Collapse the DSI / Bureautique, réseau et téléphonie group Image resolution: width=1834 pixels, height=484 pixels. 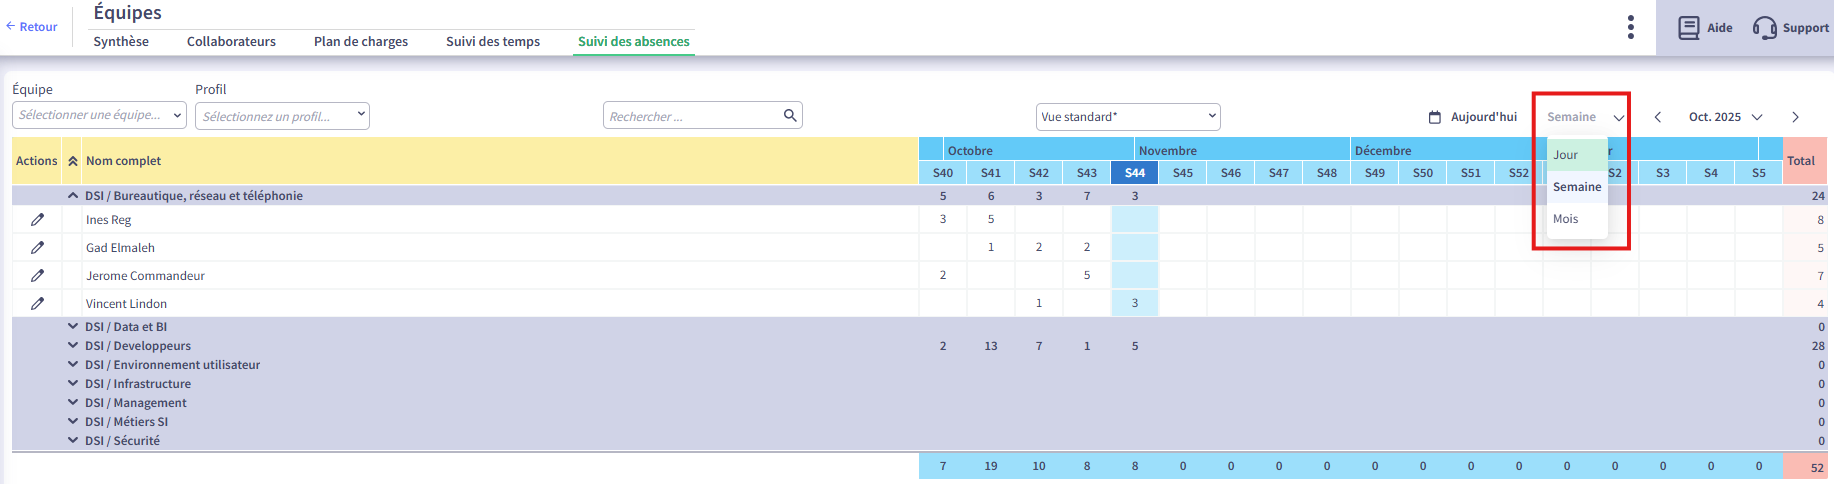pyautogui.click(x=73, y=196)
